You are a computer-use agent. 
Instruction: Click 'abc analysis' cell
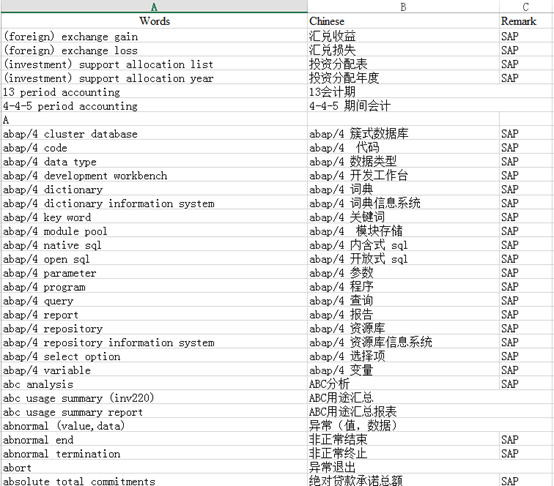click(154, 384)
